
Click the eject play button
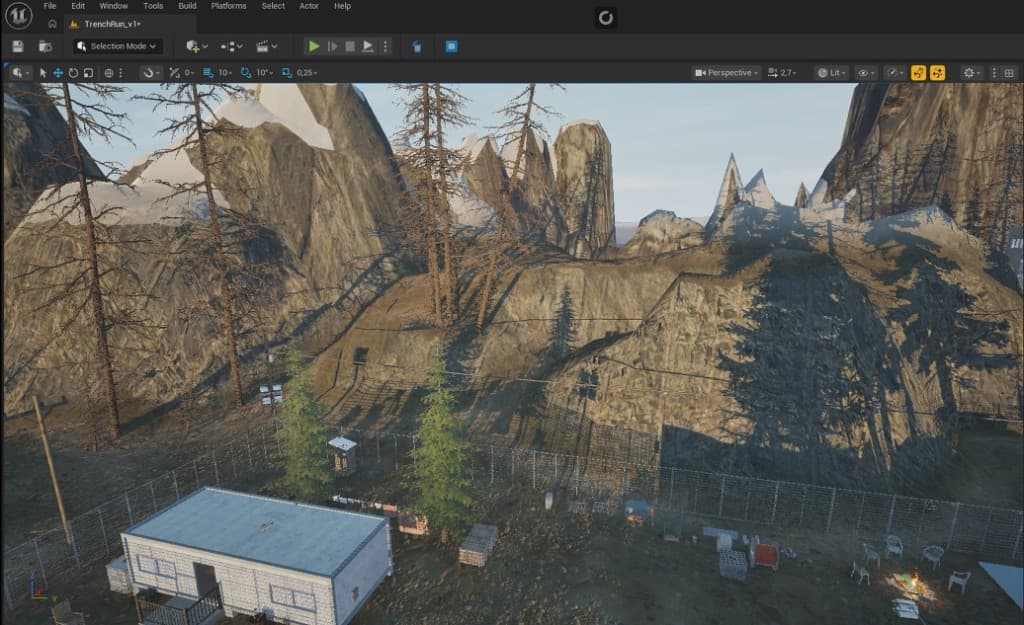coord(368,46)
